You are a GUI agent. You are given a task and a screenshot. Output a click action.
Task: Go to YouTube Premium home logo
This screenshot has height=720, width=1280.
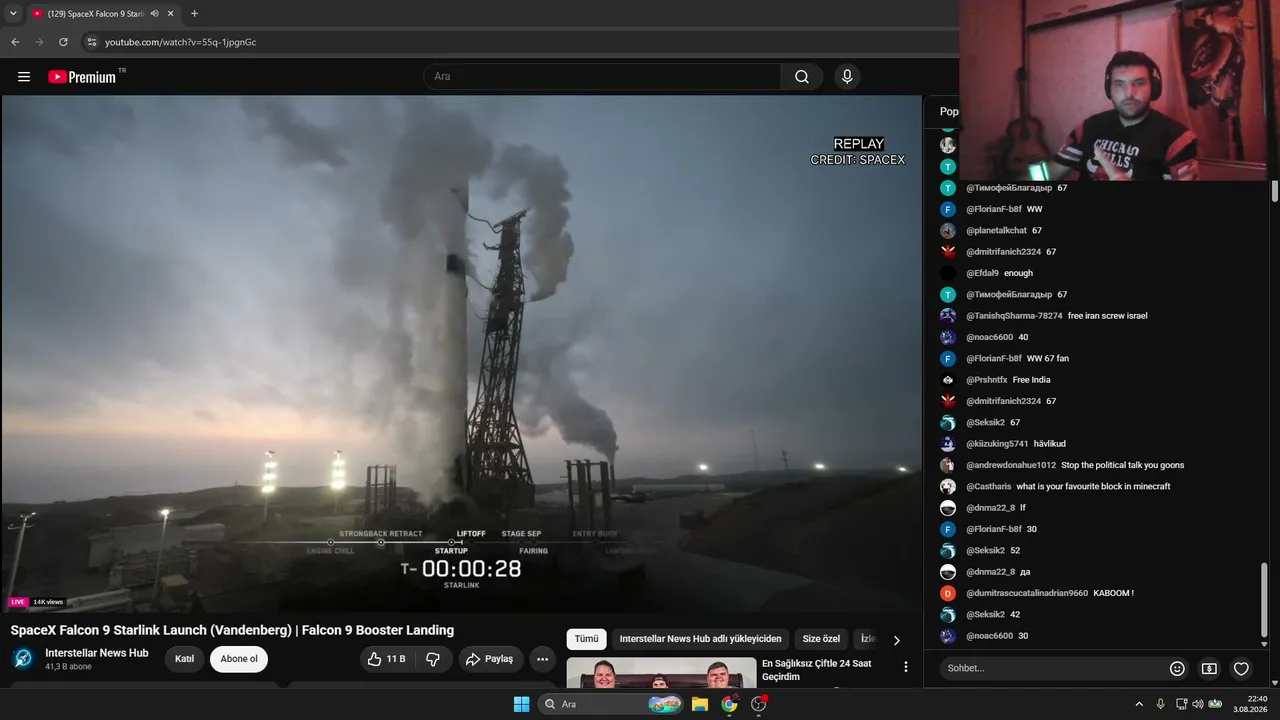[82, 77]
